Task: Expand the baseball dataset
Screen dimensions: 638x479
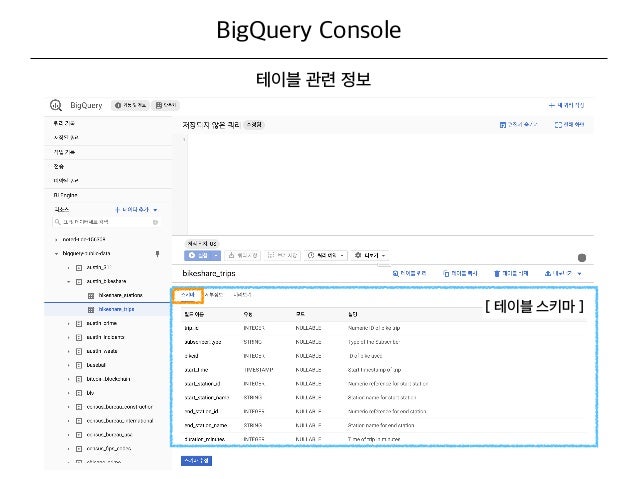Action: pos(68,365)
